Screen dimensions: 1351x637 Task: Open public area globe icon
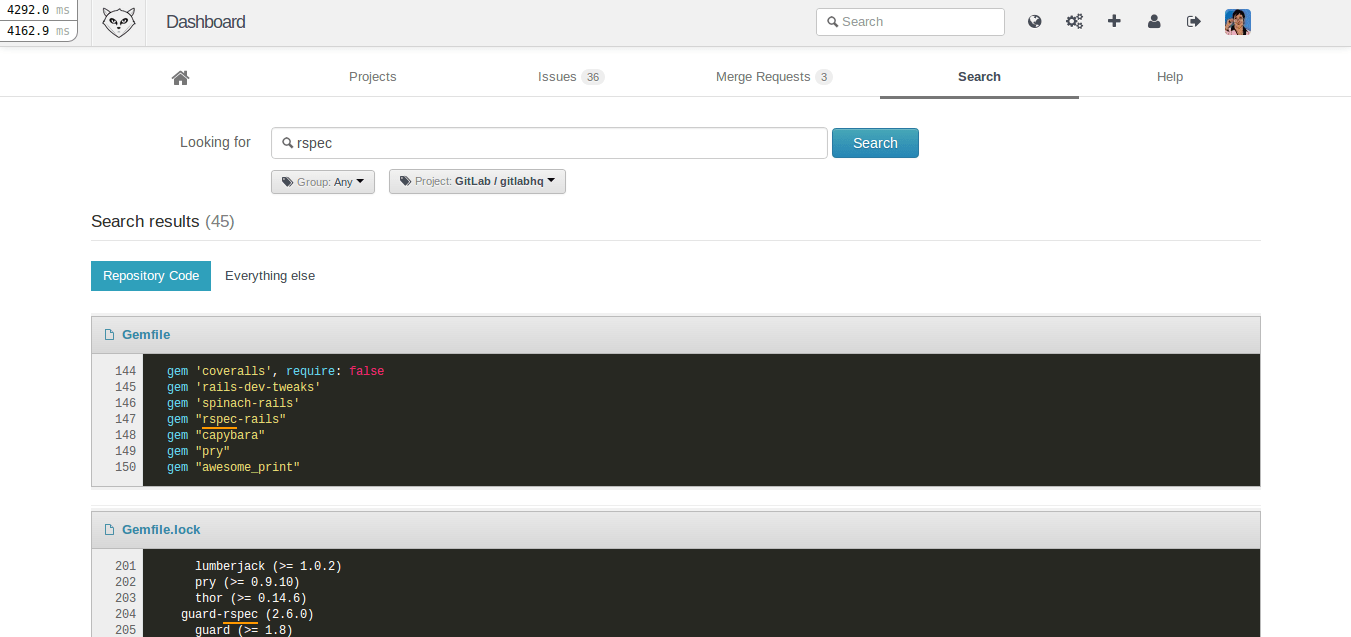tap(1035, 21)
